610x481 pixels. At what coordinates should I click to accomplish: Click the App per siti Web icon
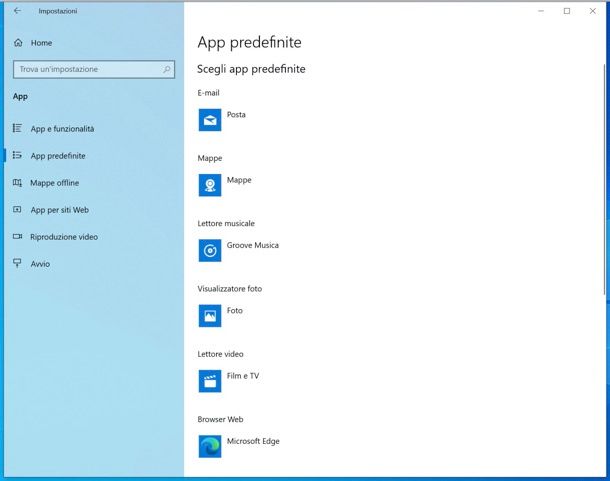17,209
